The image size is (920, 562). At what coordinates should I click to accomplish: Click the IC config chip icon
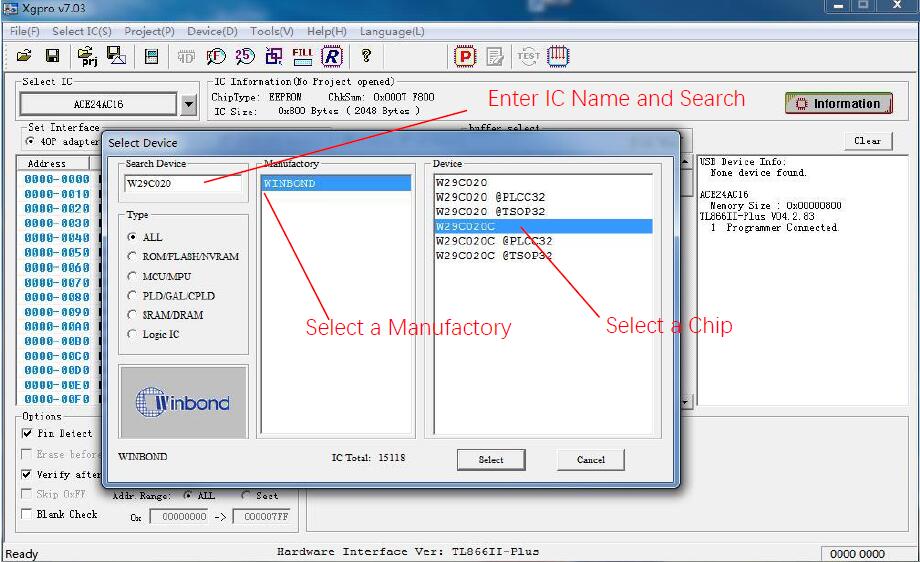coord(151,56)
